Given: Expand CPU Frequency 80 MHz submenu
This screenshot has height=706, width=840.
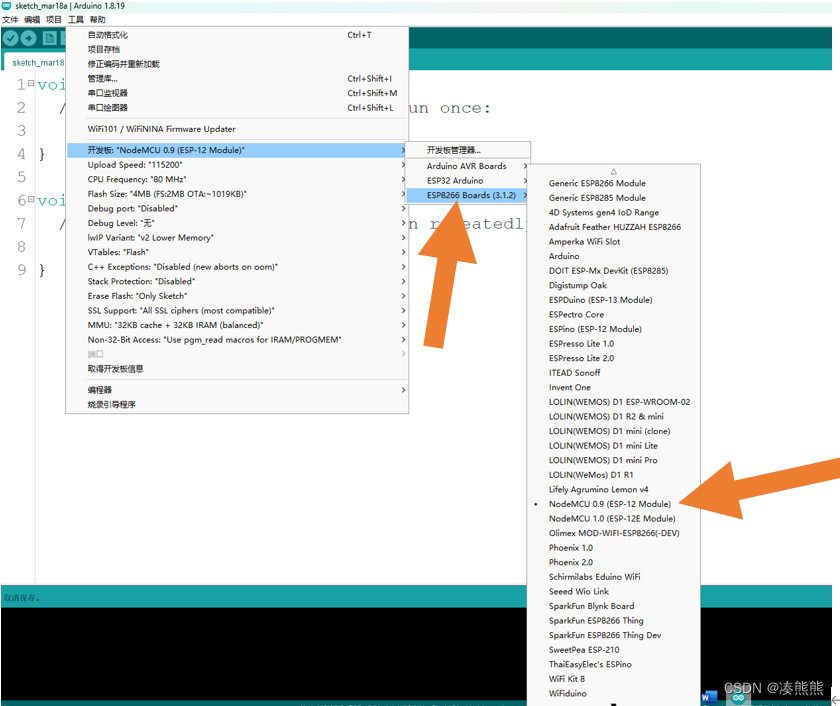Looking at the screenshot, I should 237,179.
